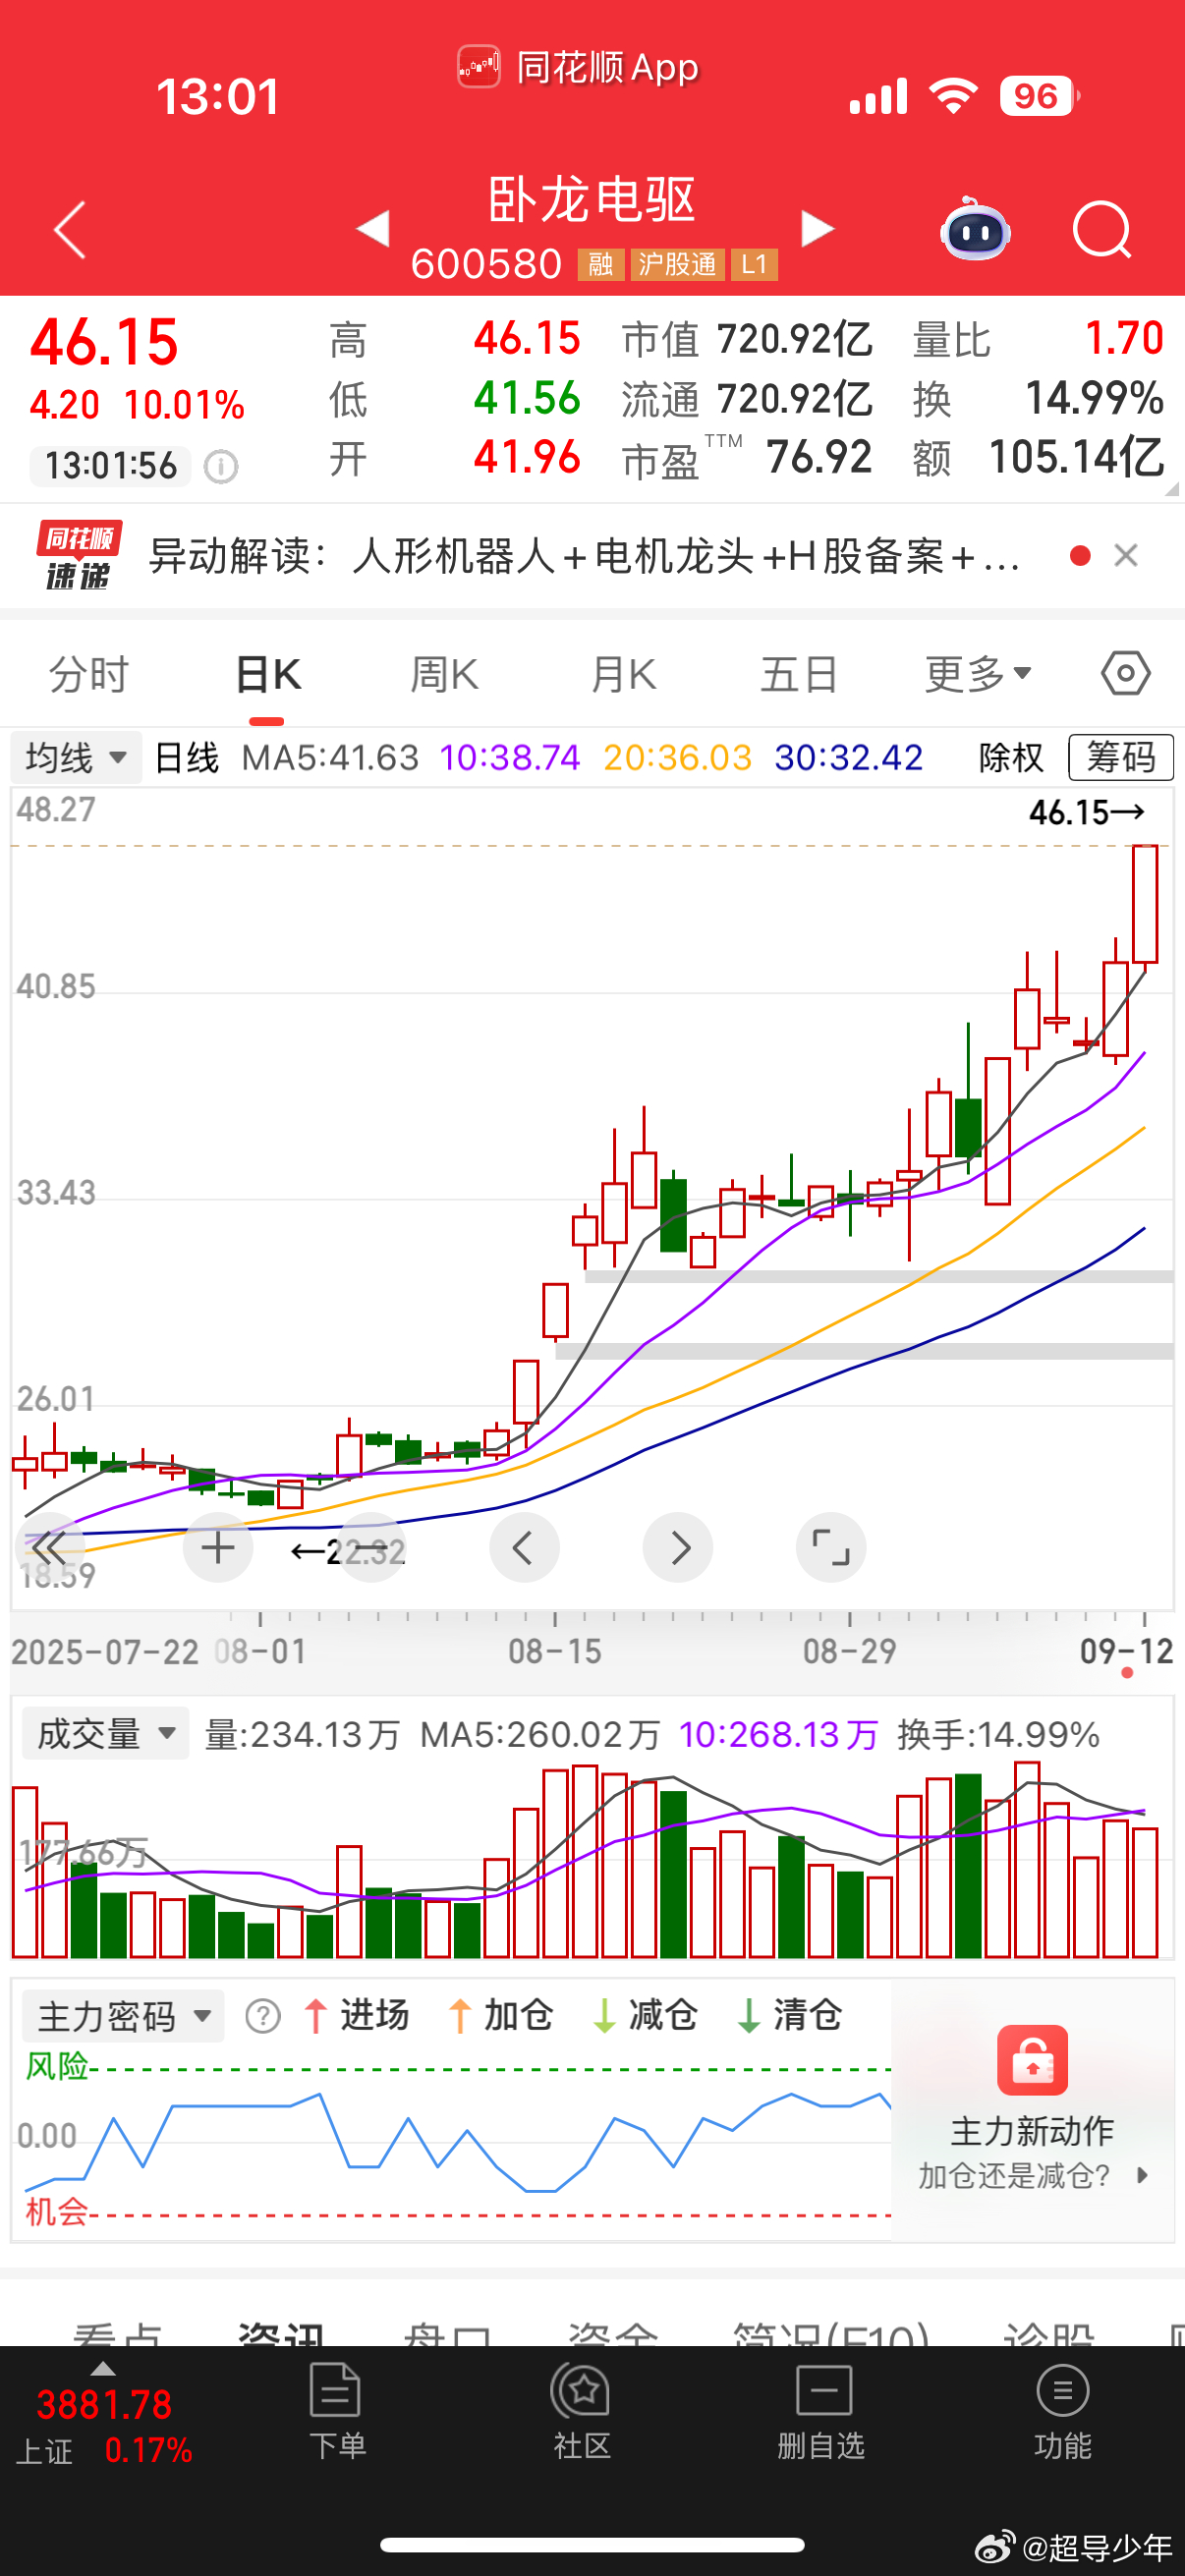This screenshot has height=2576, width=1185.
Task: Switch to 分时 tab
Action: tap(89, 674)
